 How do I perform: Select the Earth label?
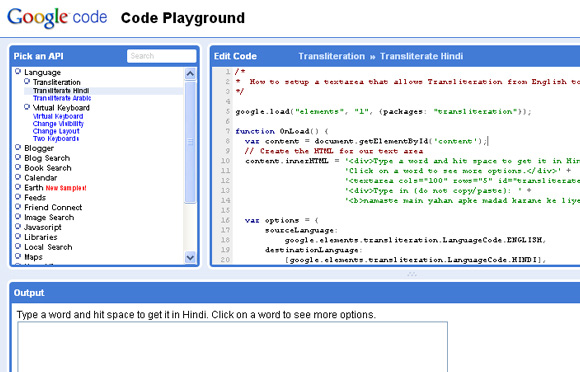(x=34, y=188)
